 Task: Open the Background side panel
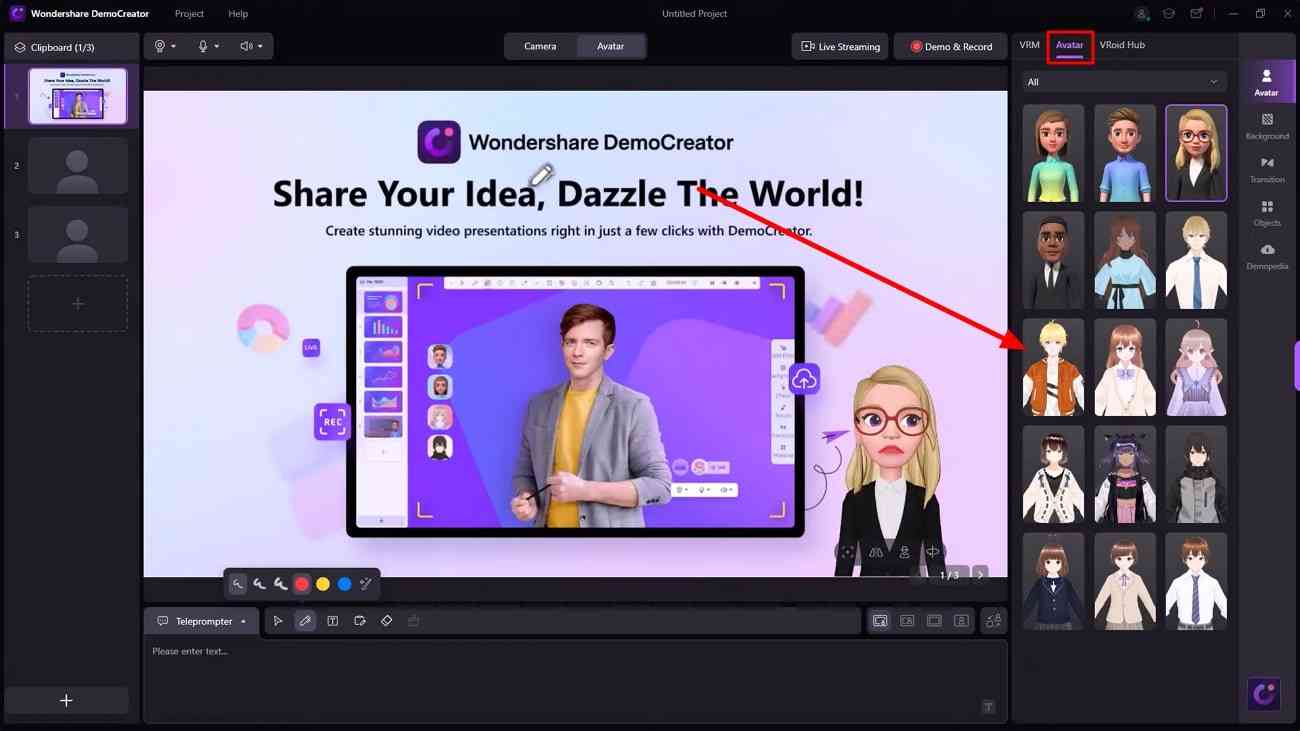(1267, 126)
